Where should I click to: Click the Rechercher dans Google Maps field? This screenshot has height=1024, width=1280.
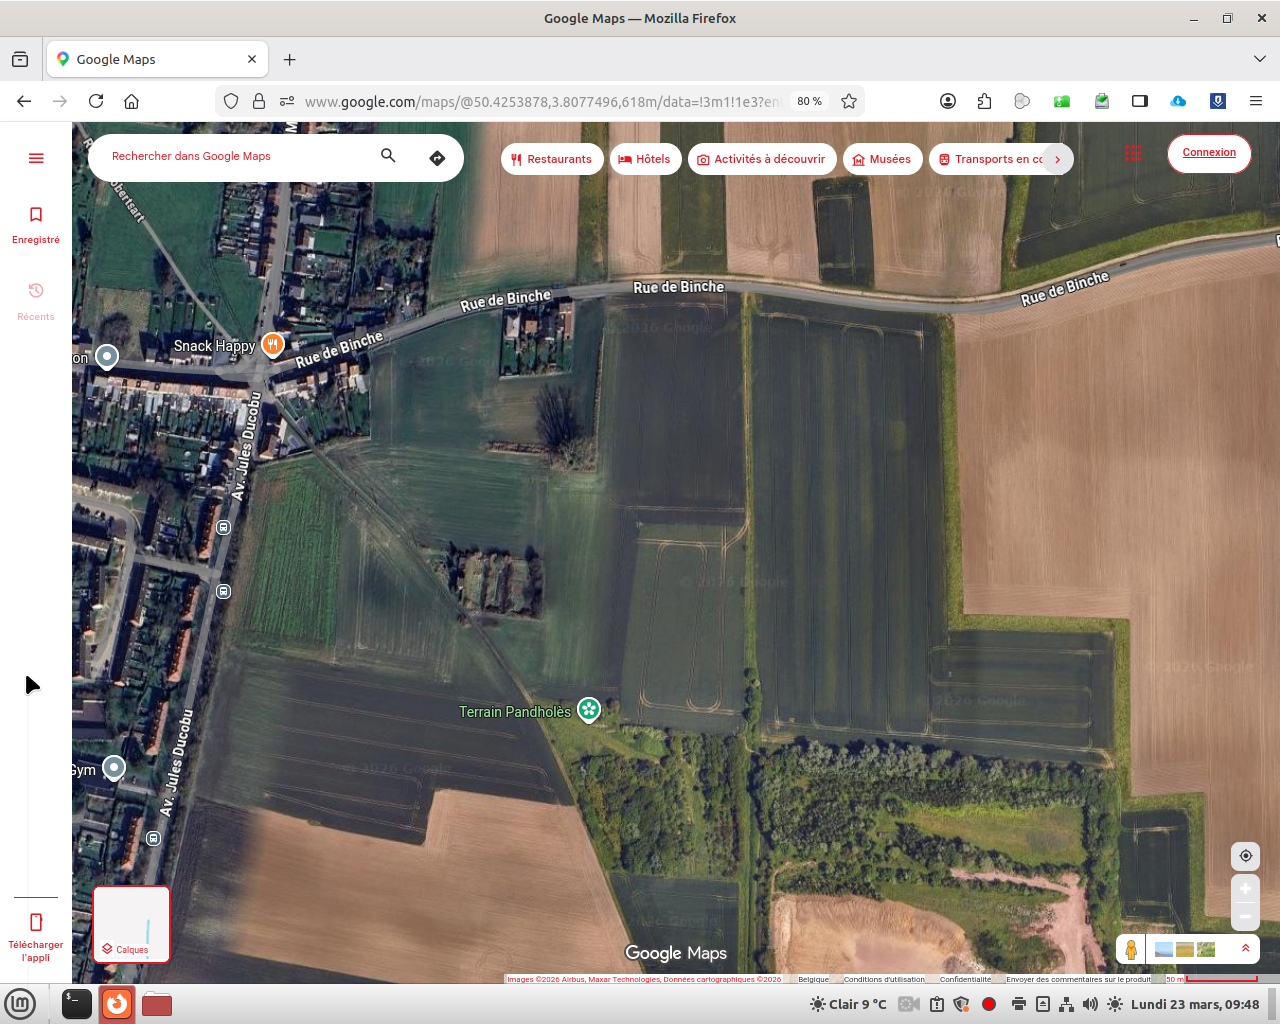pos(240,156)
